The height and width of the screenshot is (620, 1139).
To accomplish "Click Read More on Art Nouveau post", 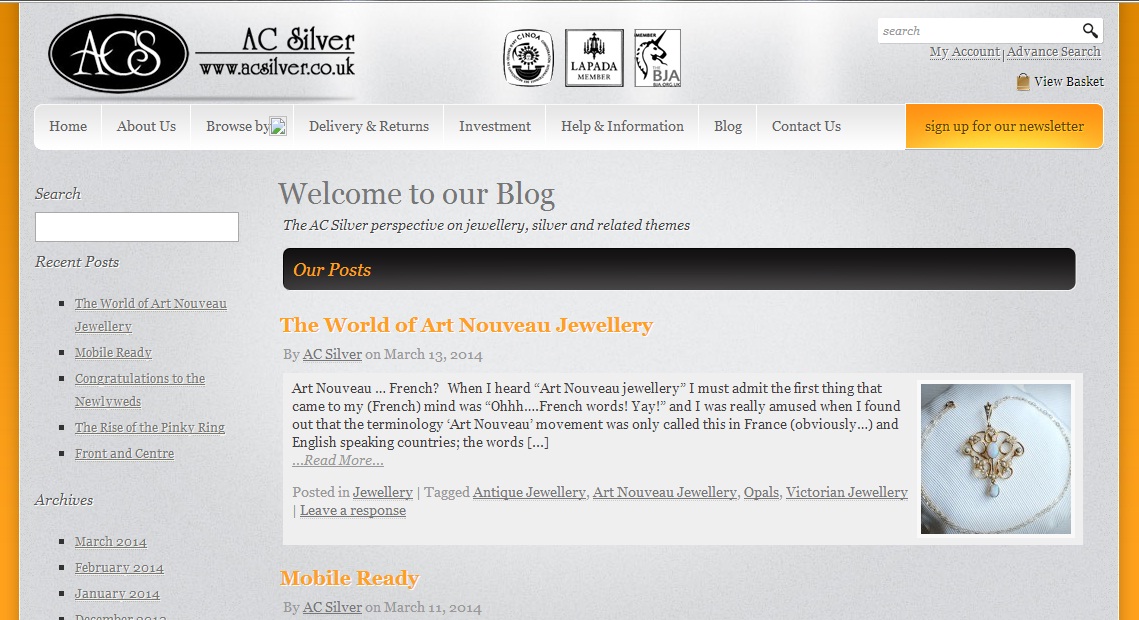I will click(x=338, y=460).
